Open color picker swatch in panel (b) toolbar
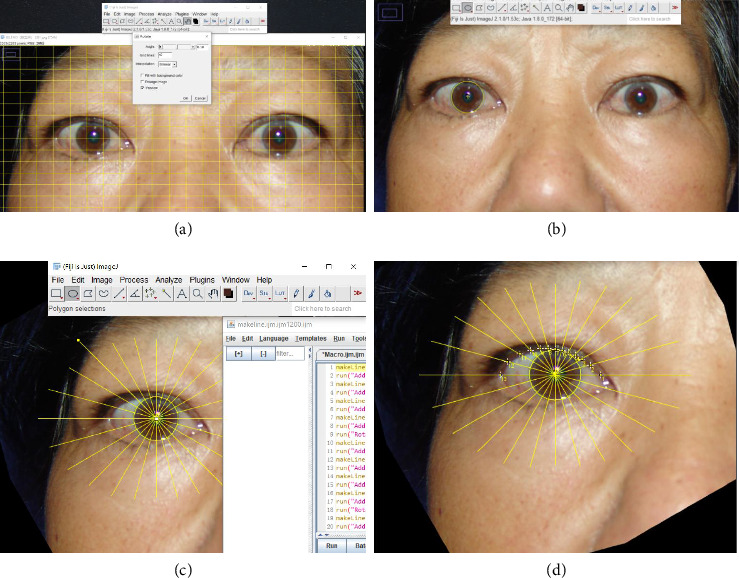 tap(581, 8)
